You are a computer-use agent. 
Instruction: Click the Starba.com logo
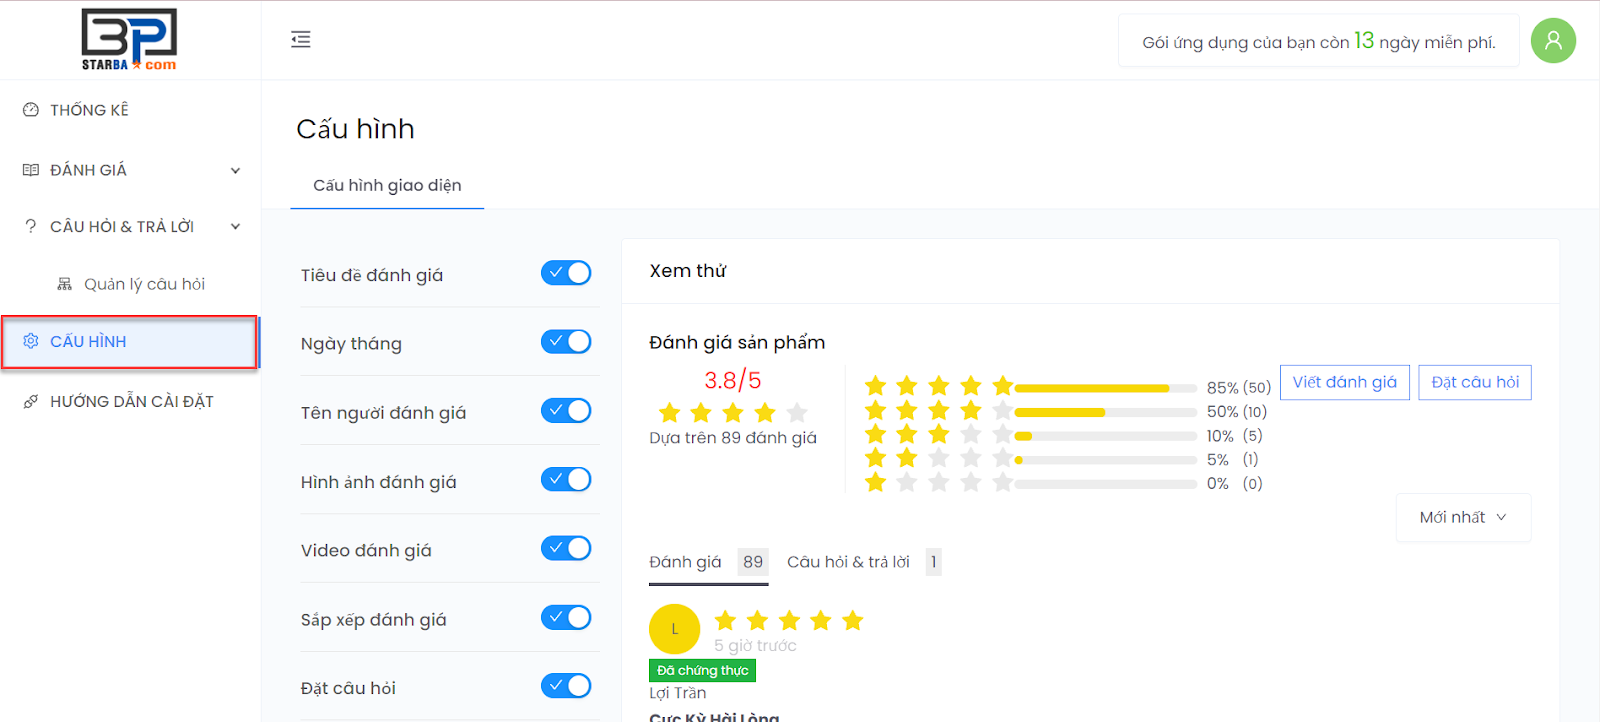[129, 40]
